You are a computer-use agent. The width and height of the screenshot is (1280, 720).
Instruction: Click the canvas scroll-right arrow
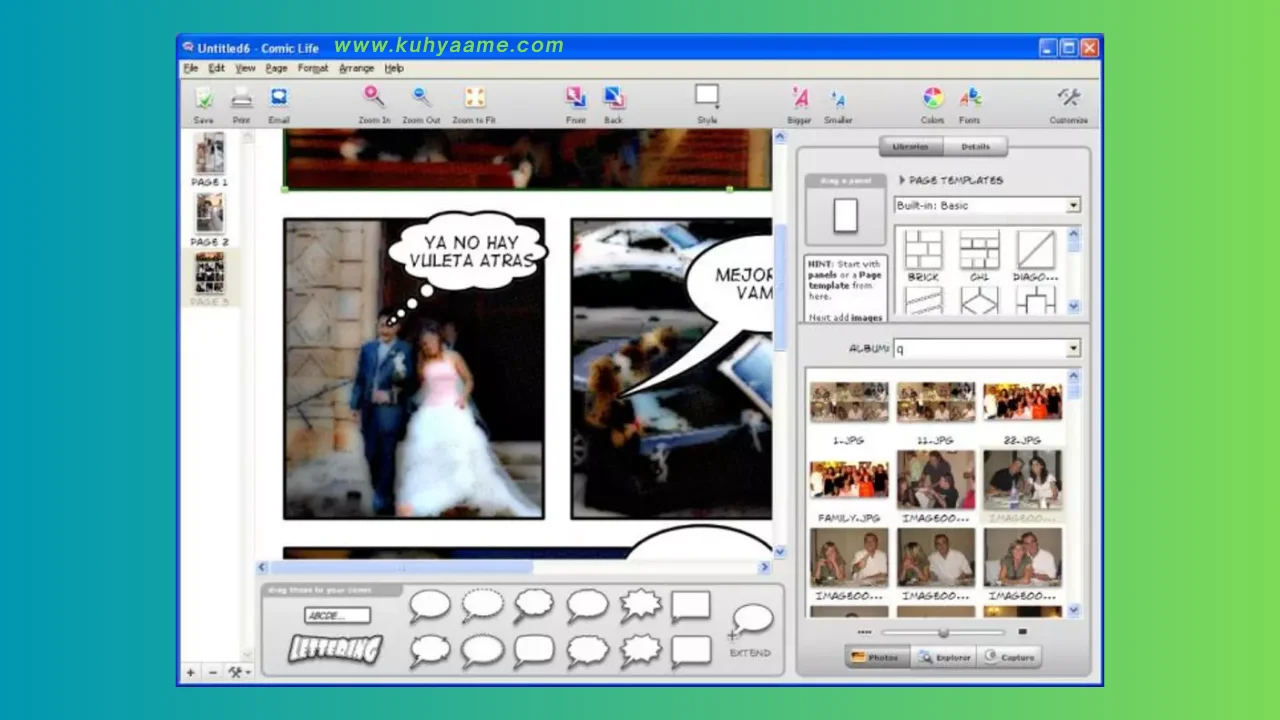[x=765, y=567]
